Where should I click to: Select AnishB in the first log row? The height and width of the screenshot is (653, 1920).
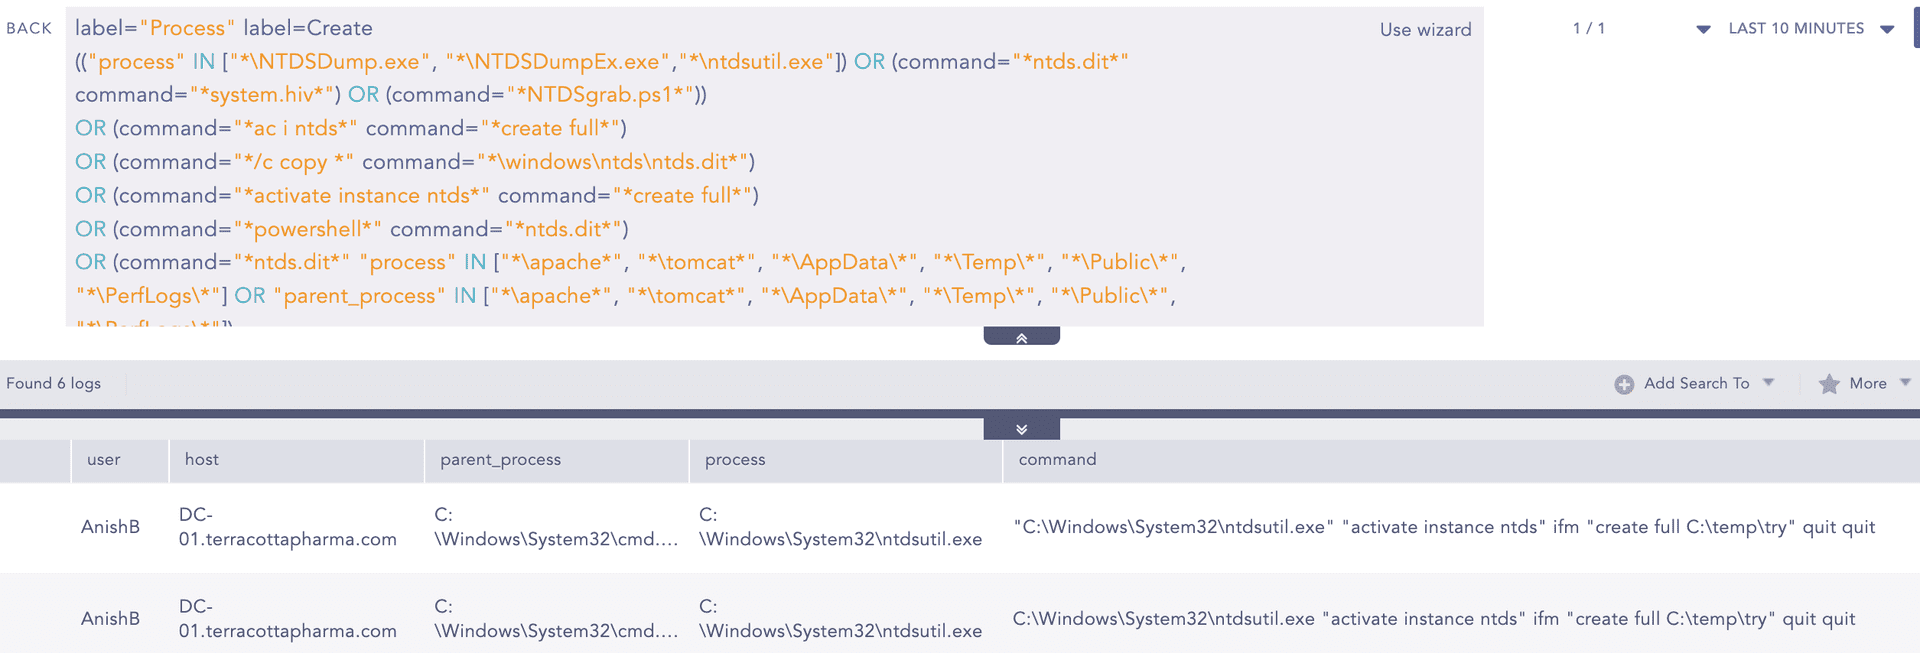point(110,527)
